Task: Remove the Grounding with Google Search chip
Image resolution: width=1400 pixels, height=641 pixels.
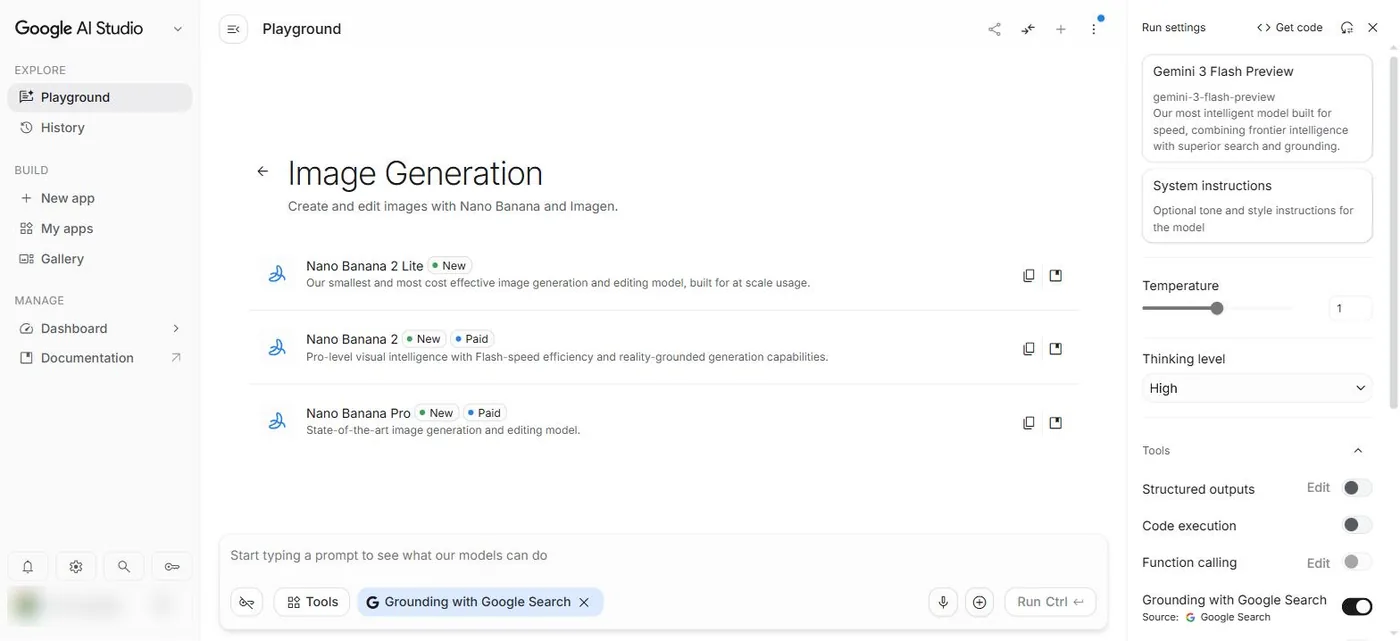Action: (x=584, y=602)
